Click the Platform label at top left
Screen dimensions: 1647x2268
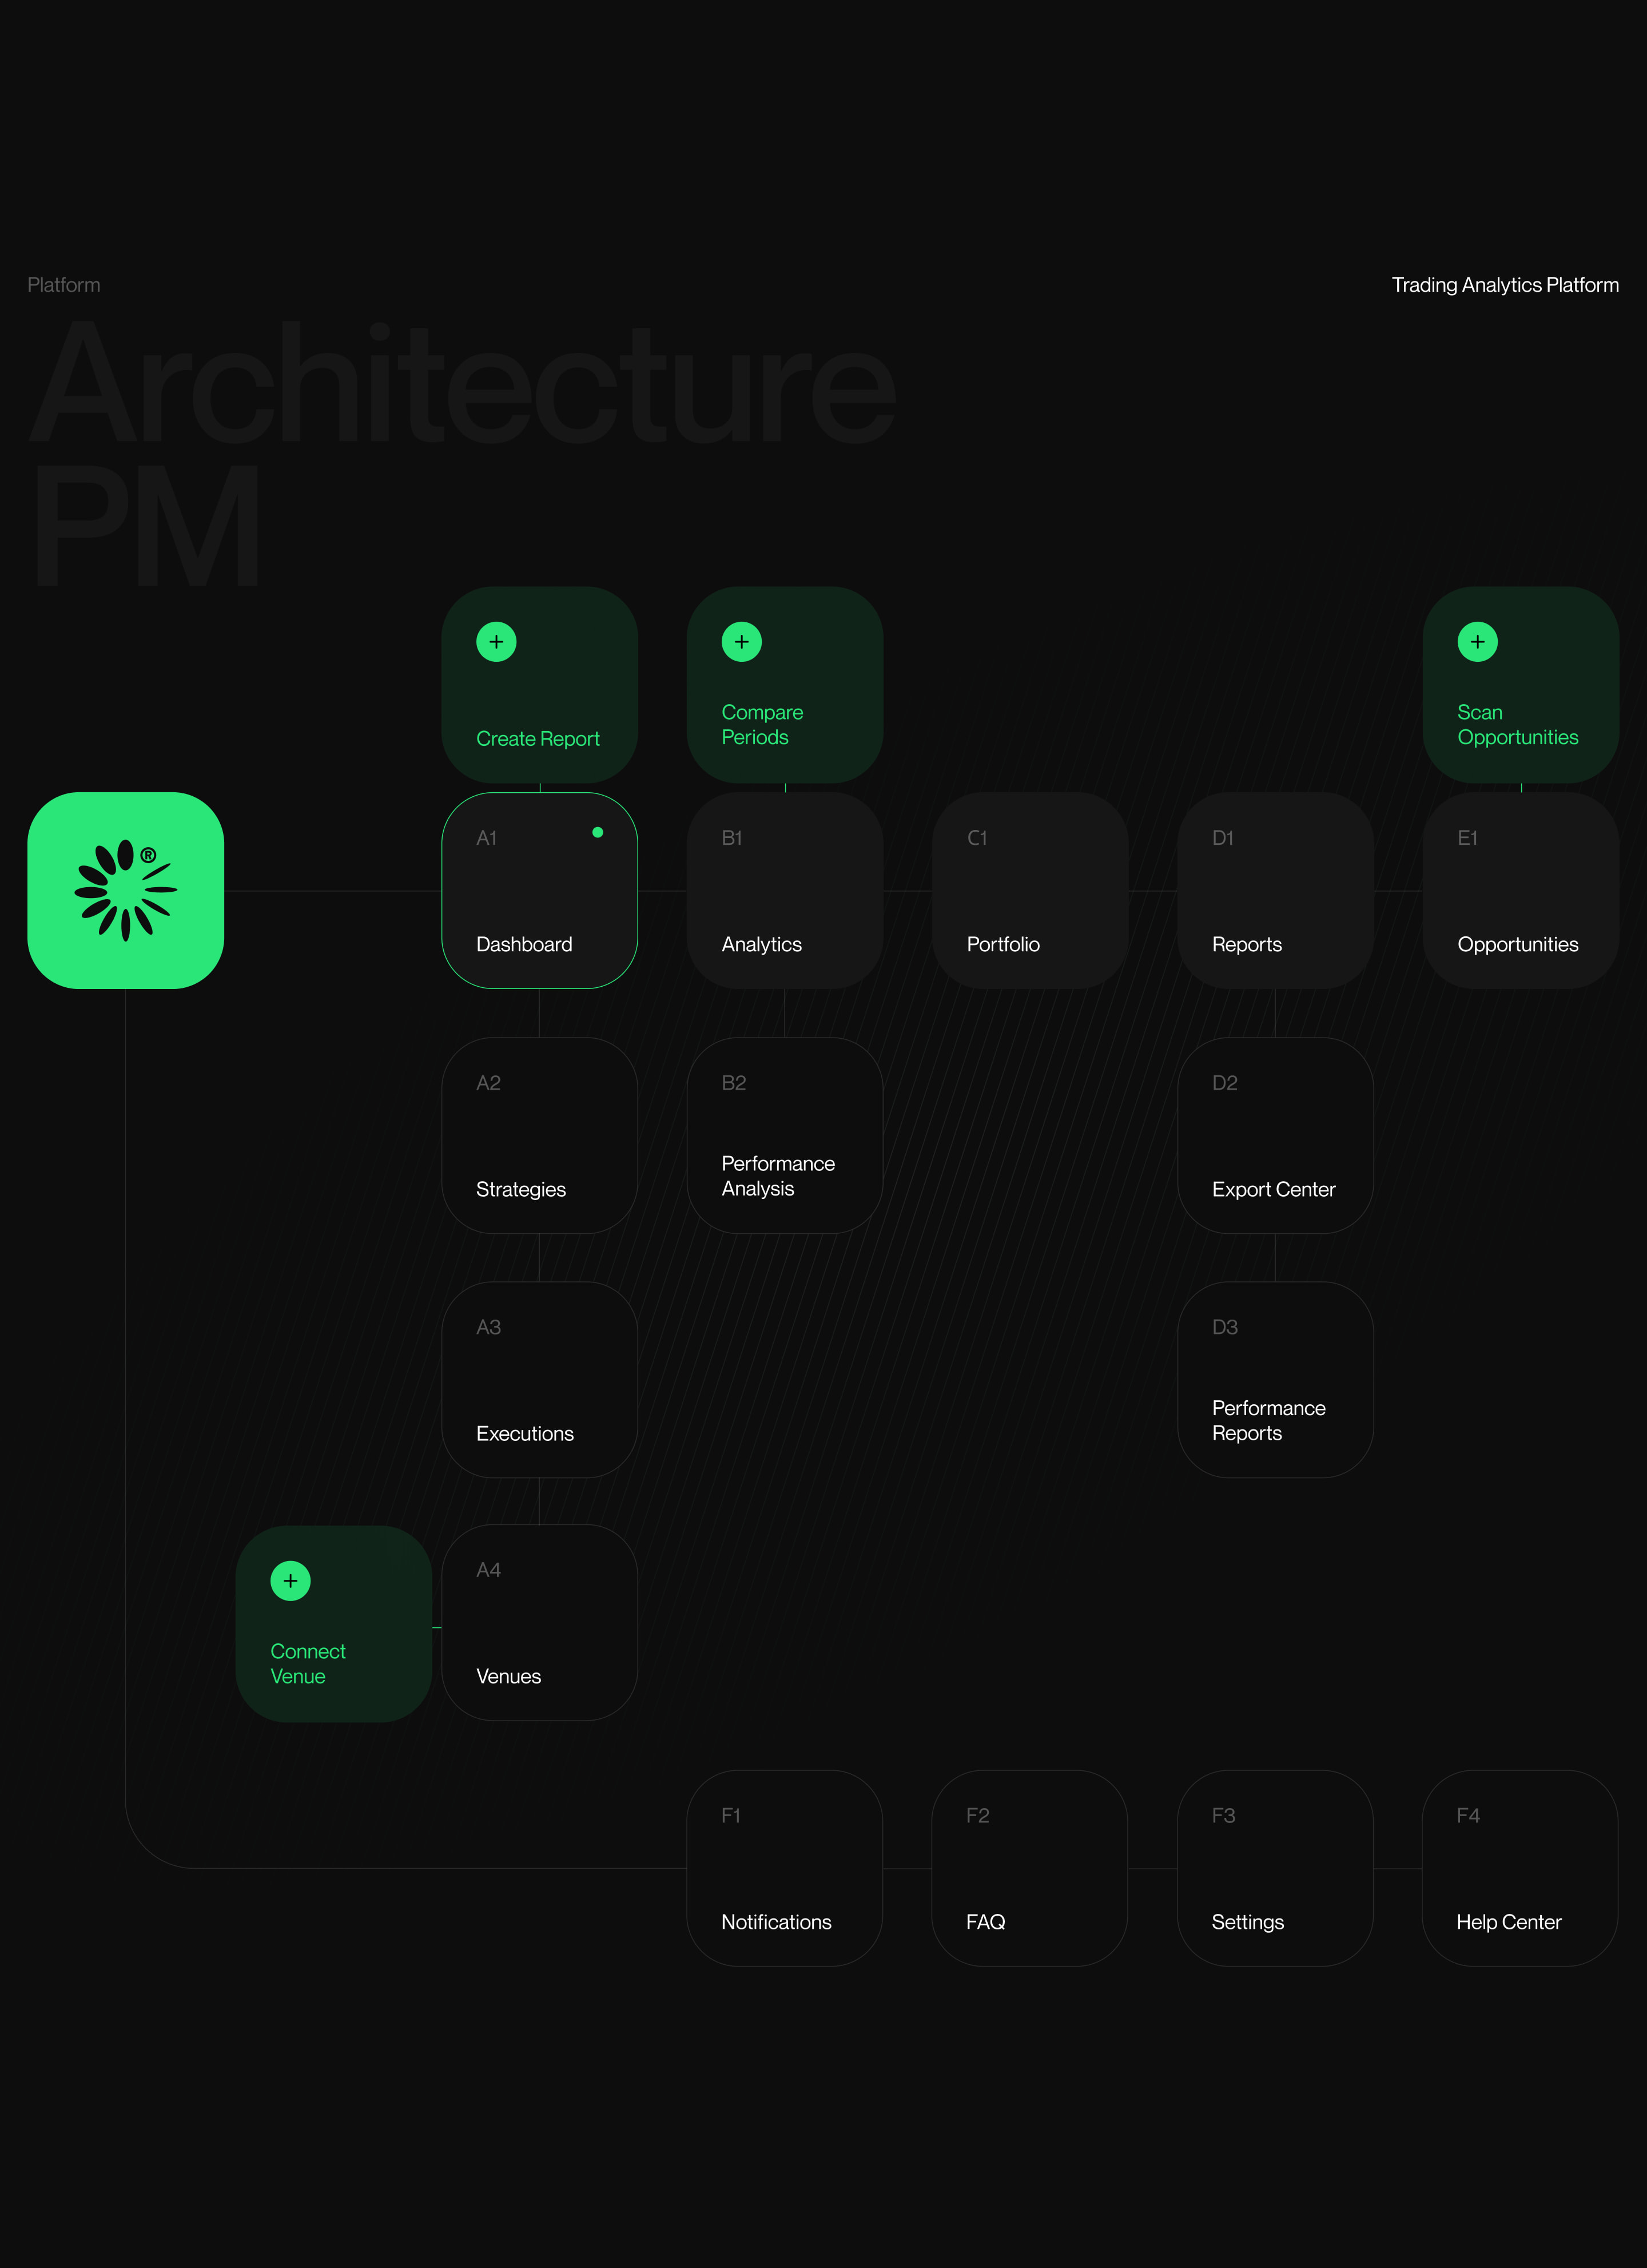click(64, 285)
